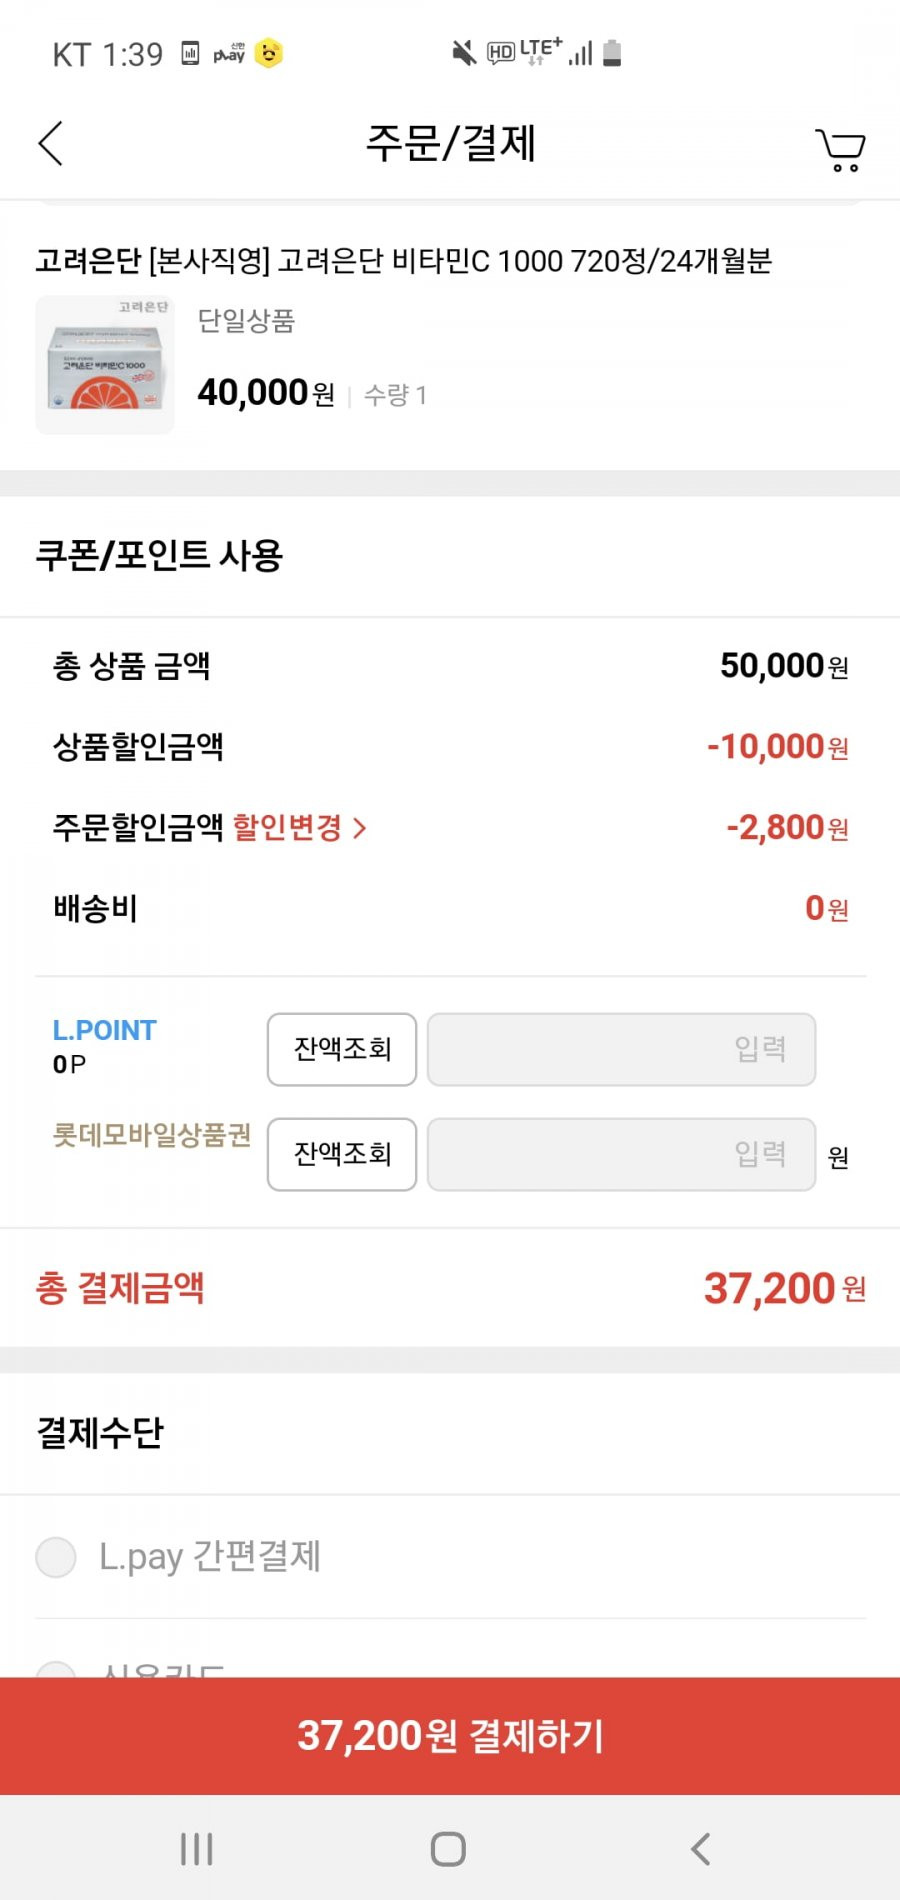Viewport: 900px width, 1900px height.
Task: Tap the Android recent apps icon
Action: pyautogui.click(x=197, y=1849)
